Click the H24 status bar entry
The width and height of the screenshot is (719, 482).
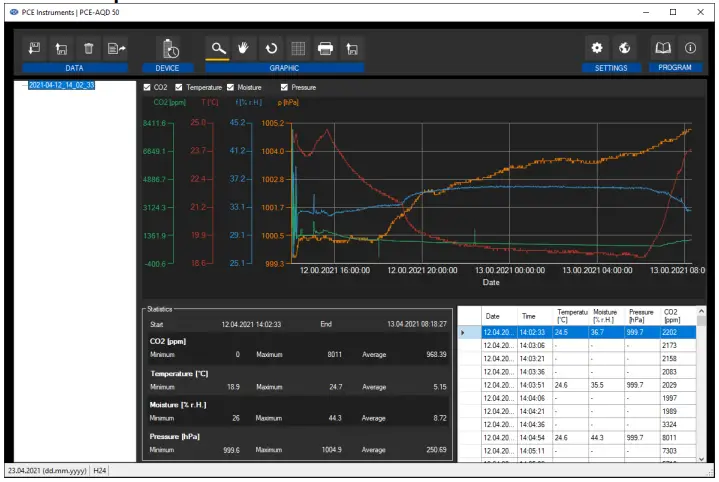pyautogui.click(x=100, y=471)
